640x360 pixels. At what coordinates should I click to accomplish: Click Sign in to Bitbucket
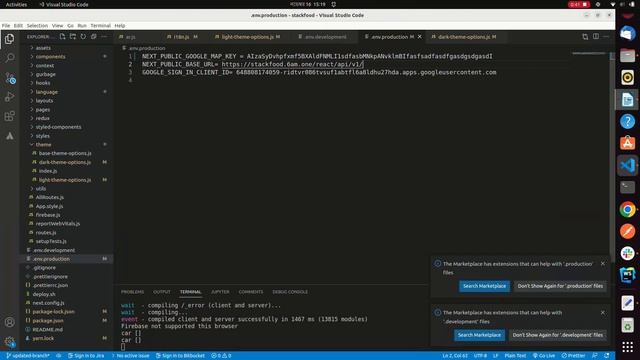pos(180,356)
